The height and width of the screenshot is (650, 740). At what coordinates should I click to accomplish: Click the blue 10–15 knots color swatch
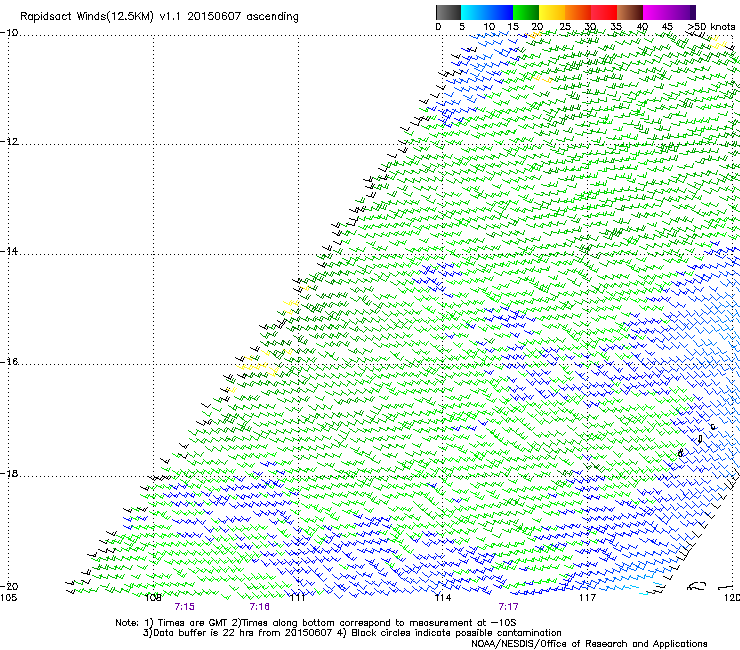pyautogui.click(x=500, y=12)
